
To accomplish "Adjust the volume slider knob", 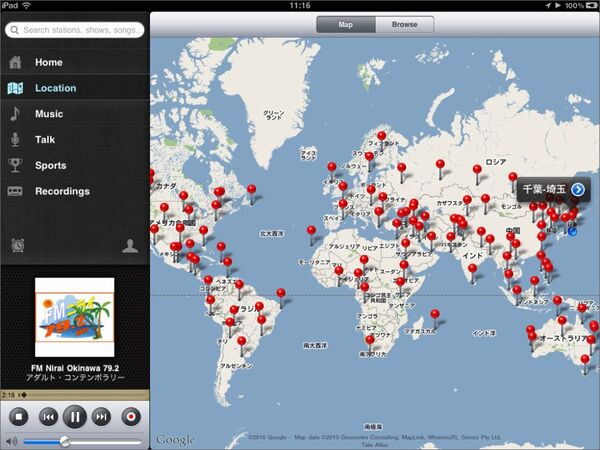I will click(65, 441).
